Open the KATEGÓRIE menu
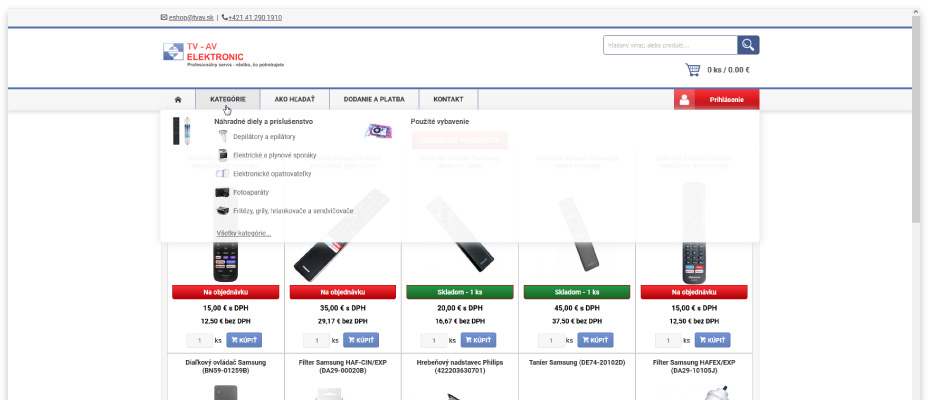 coord(227,99)
